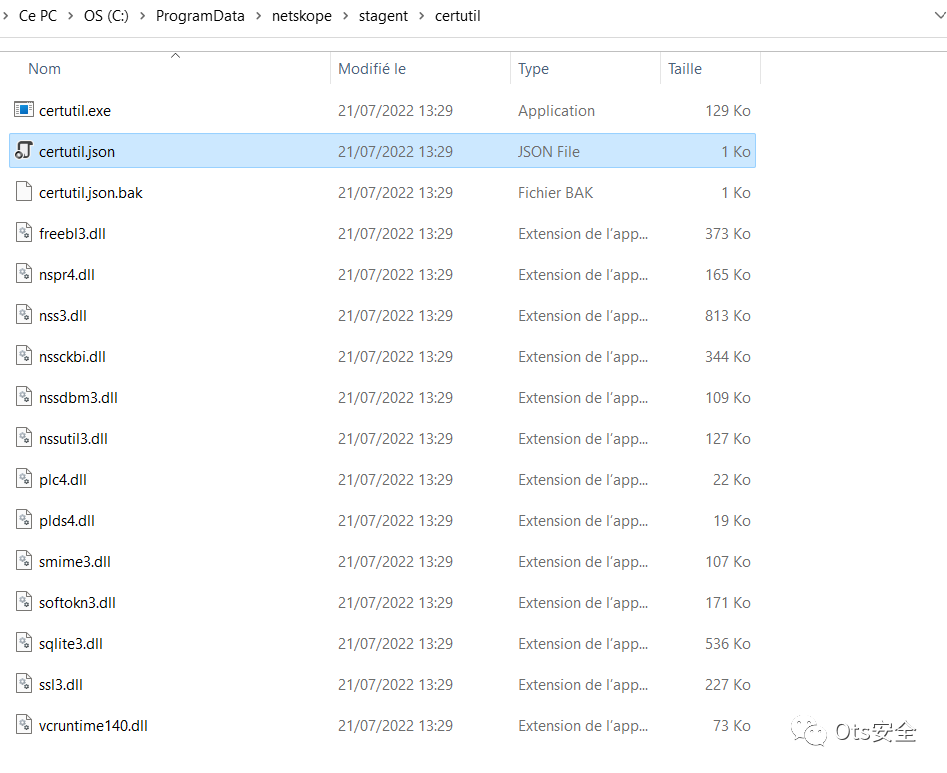Click the certutil.exe application icon
Image resolution: width=947 pixels, height=773 pixels.
[24, 110]
